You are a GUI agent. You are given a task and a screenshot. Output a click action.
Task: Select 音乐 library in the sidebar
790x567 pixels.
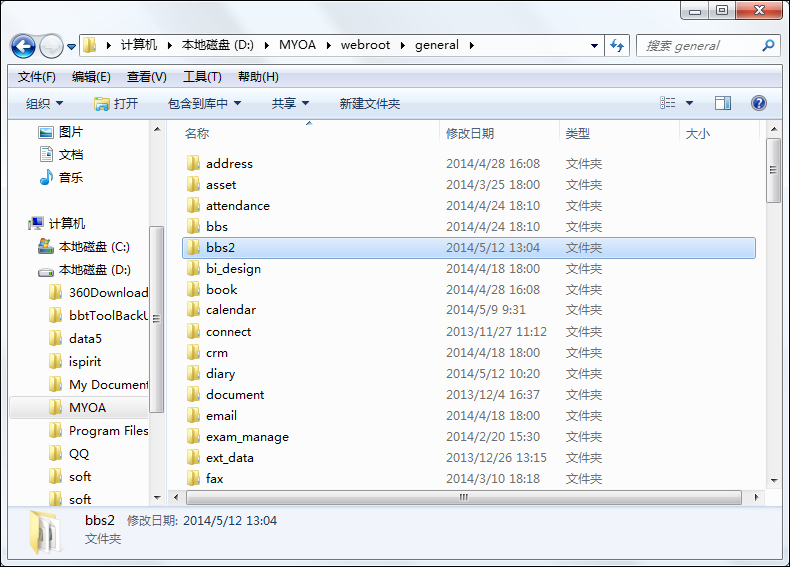(x=60, y=177)
